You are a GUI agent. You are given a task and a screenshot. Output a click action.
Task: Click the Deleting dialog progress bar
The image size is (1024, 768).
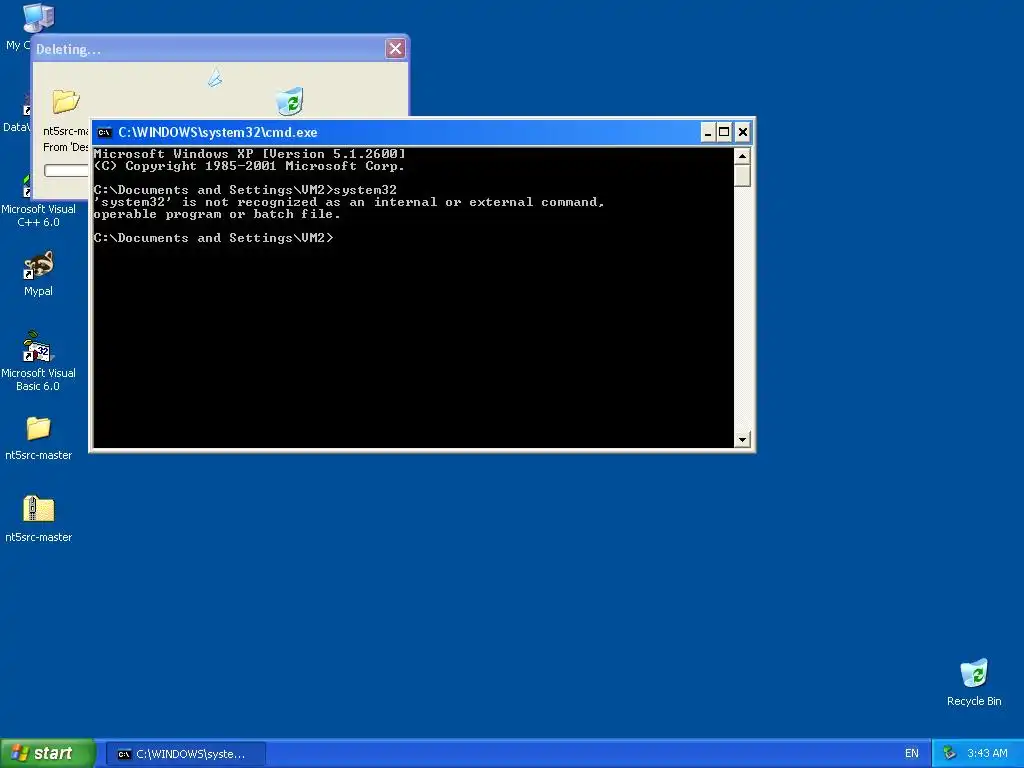(x=66, y=170)
